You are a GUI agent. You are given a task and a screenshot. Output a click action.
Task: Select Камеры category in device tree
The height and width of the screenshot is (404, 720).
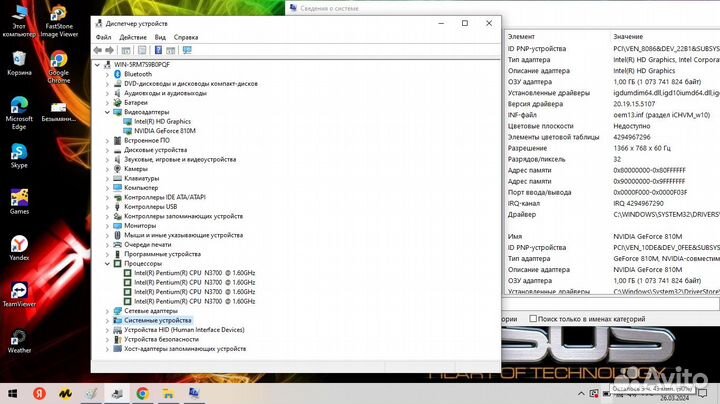(135, 168)
